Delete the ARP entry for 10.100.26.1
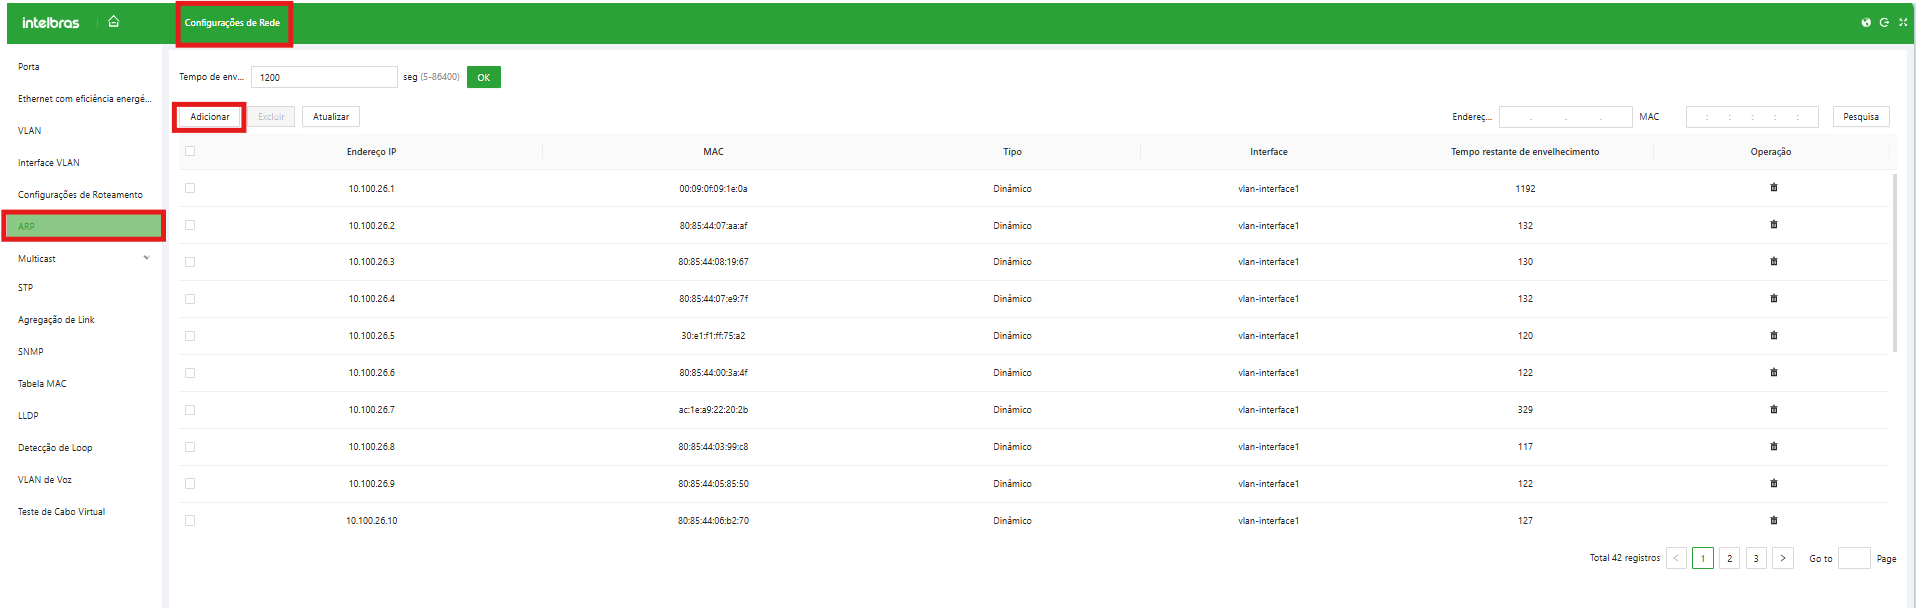 [1774, 188]
